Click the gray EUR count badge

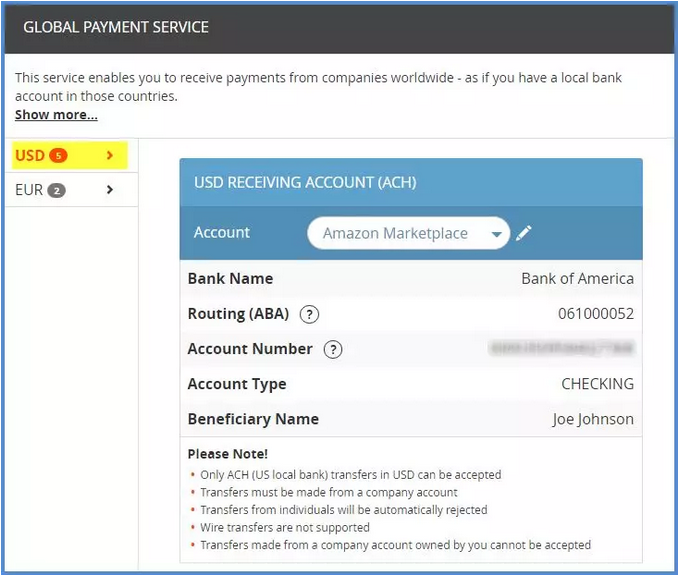[56, 190]
